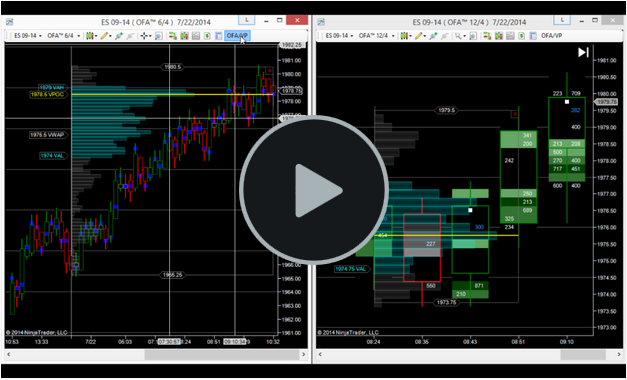This screenshot has height=380, width=627.
Task: Click the green dollar sheet icon in right toolbar
Action: [521, 36]
